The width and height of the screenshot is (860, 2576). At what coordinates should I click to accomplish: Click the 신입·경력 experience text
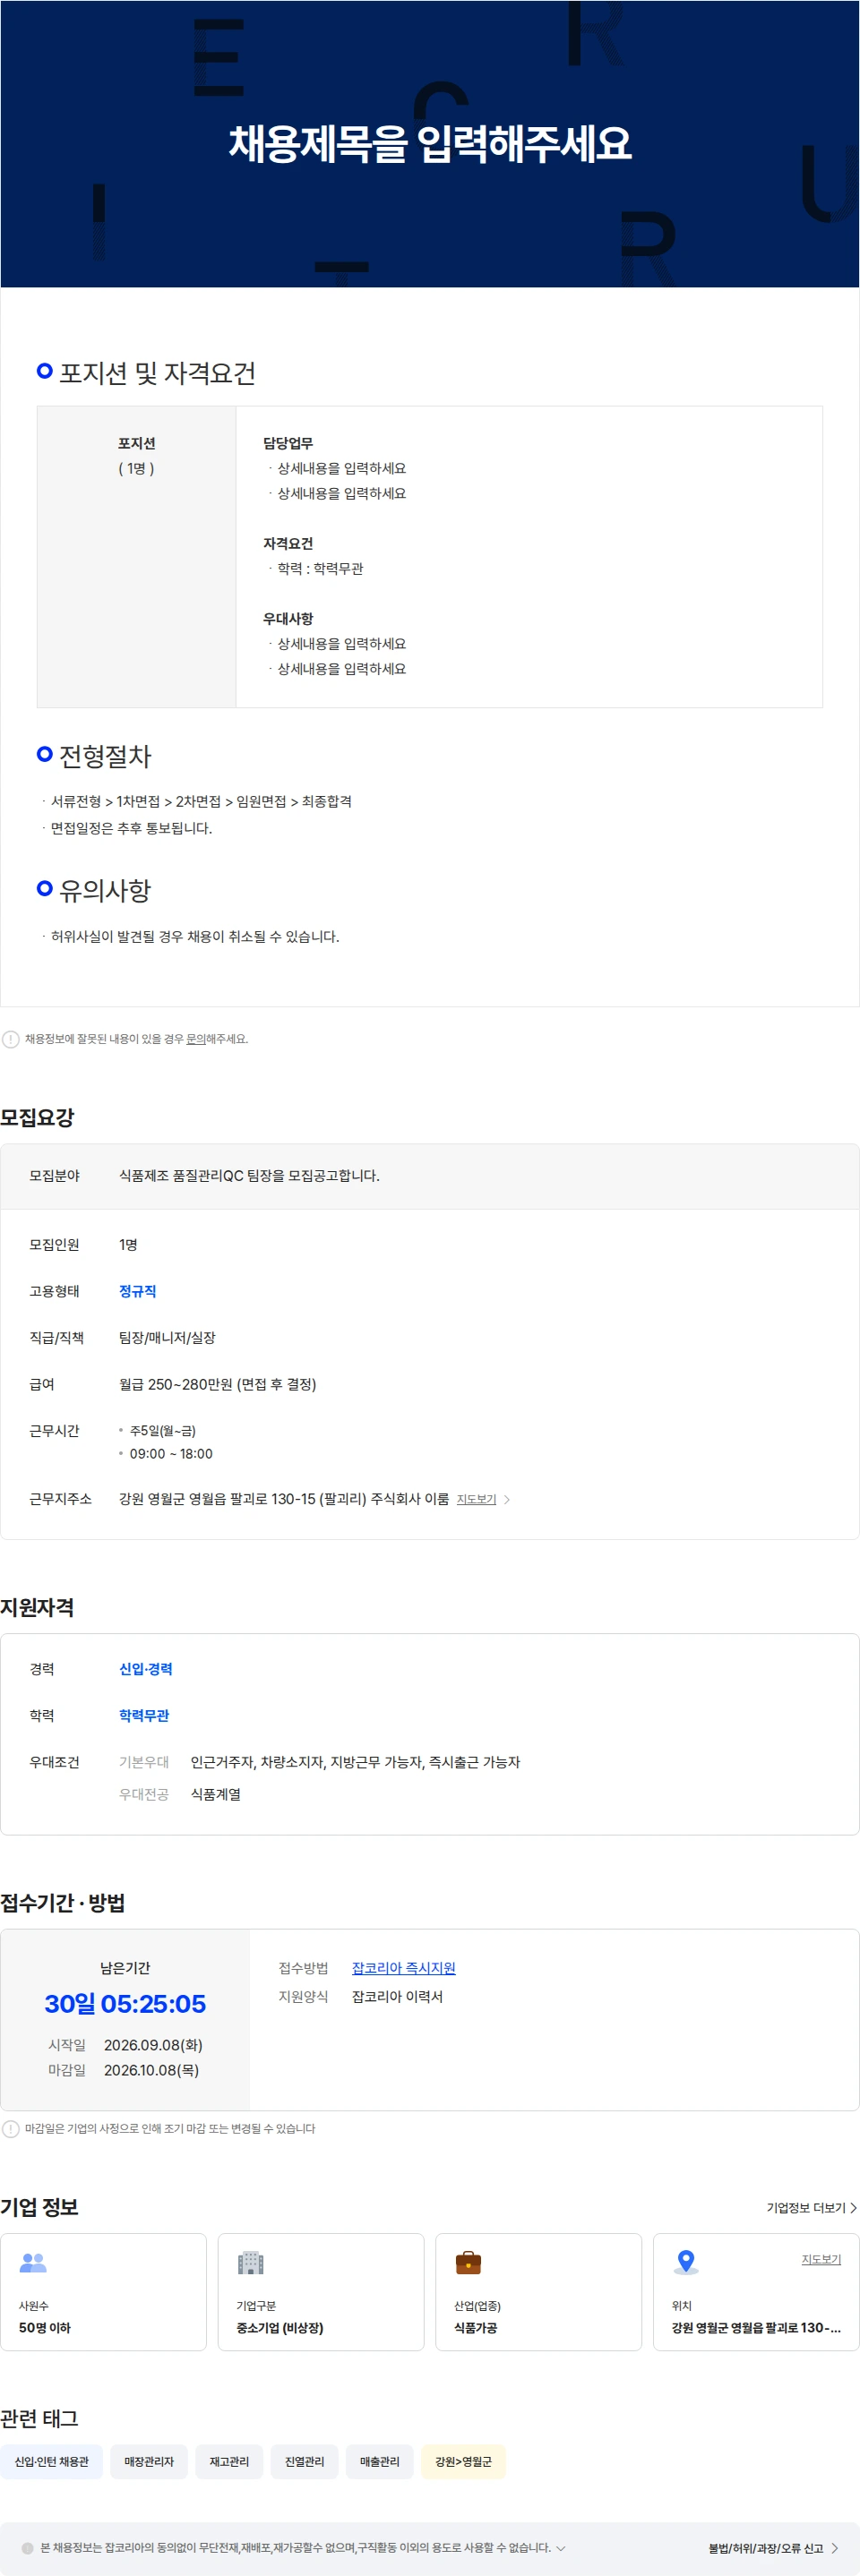(145, 1669)
